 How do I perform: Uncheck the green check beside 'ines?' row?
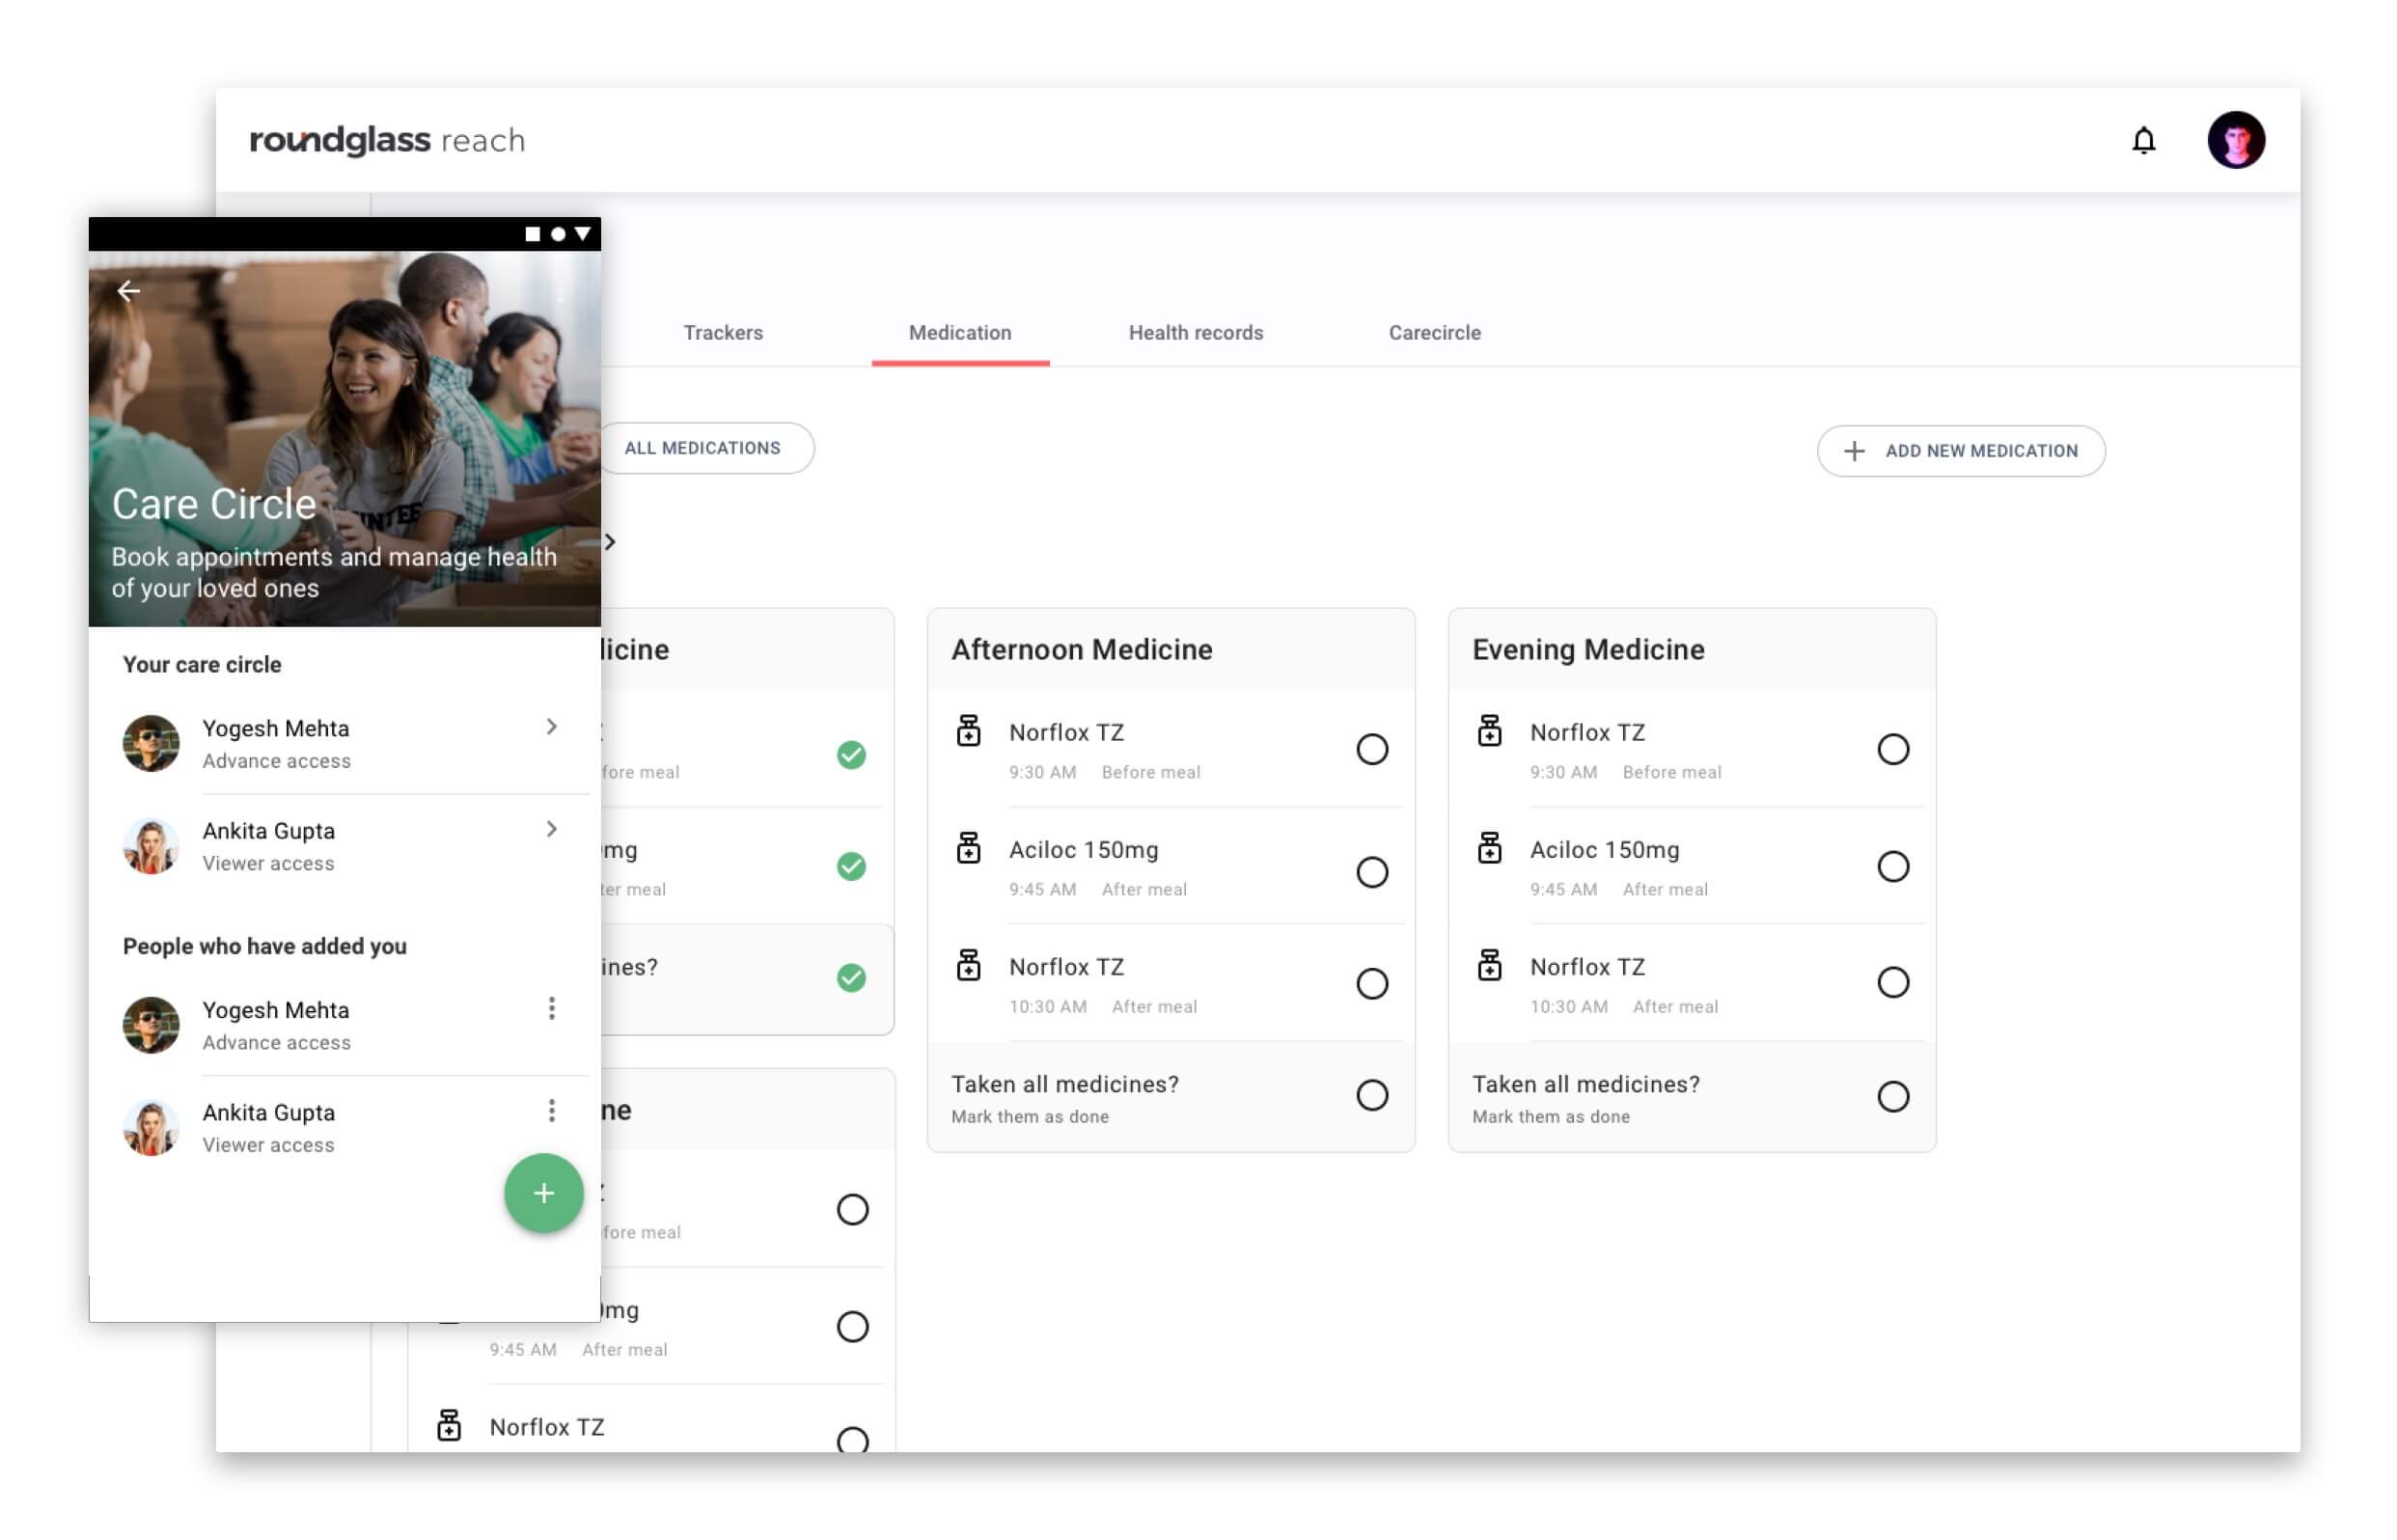(x=851, y=977)
